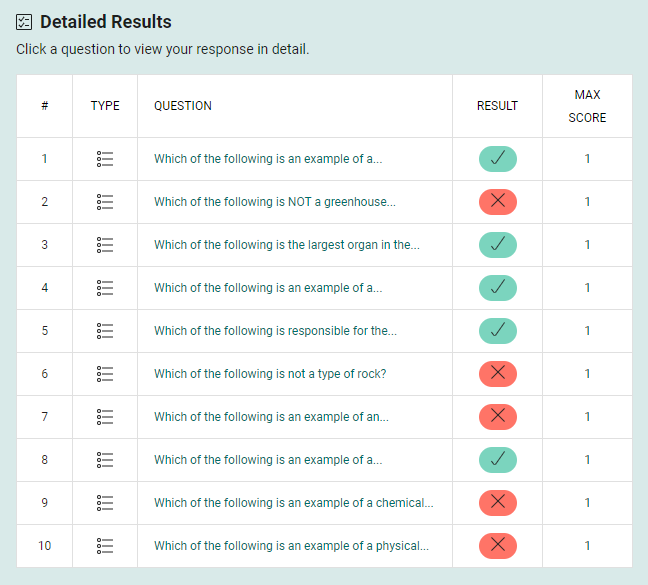Click the Detailed Results checklist icon
The image size is (648, 585).
point(24,22)
